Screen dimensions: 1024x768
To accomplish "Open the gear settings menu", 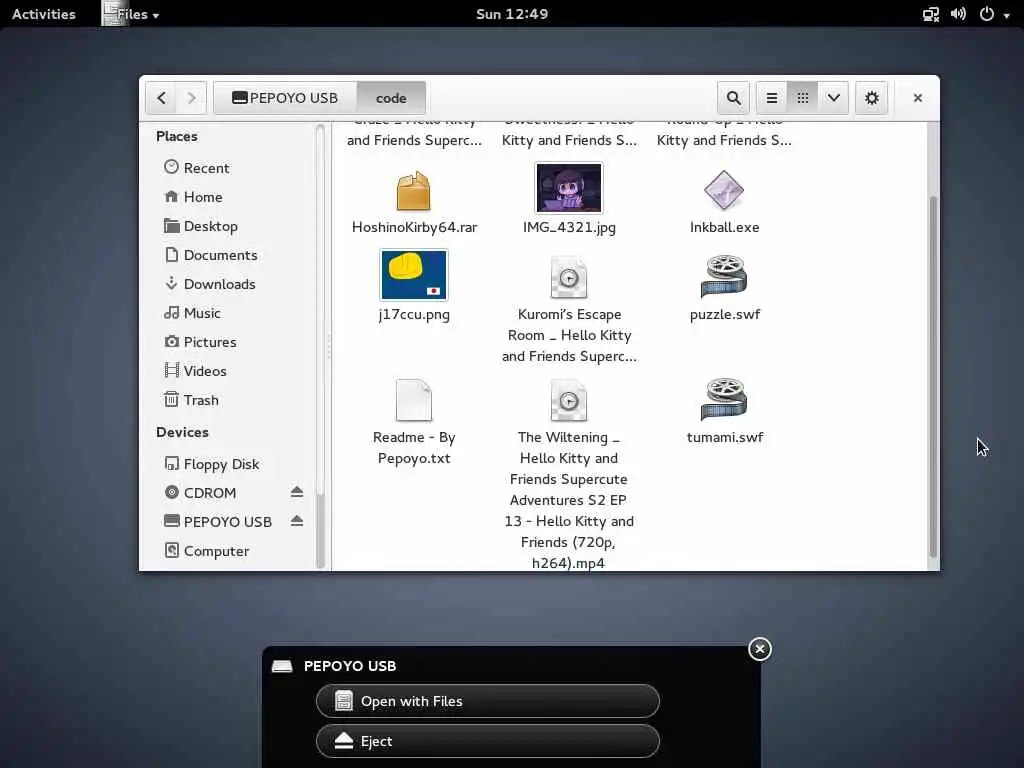I will (871, 98).
